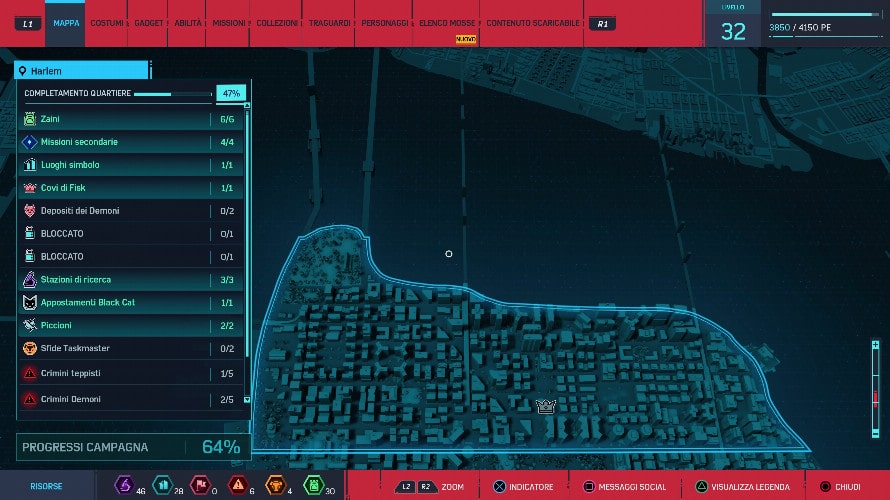Click the Messaggi Social button

[624, 487]
